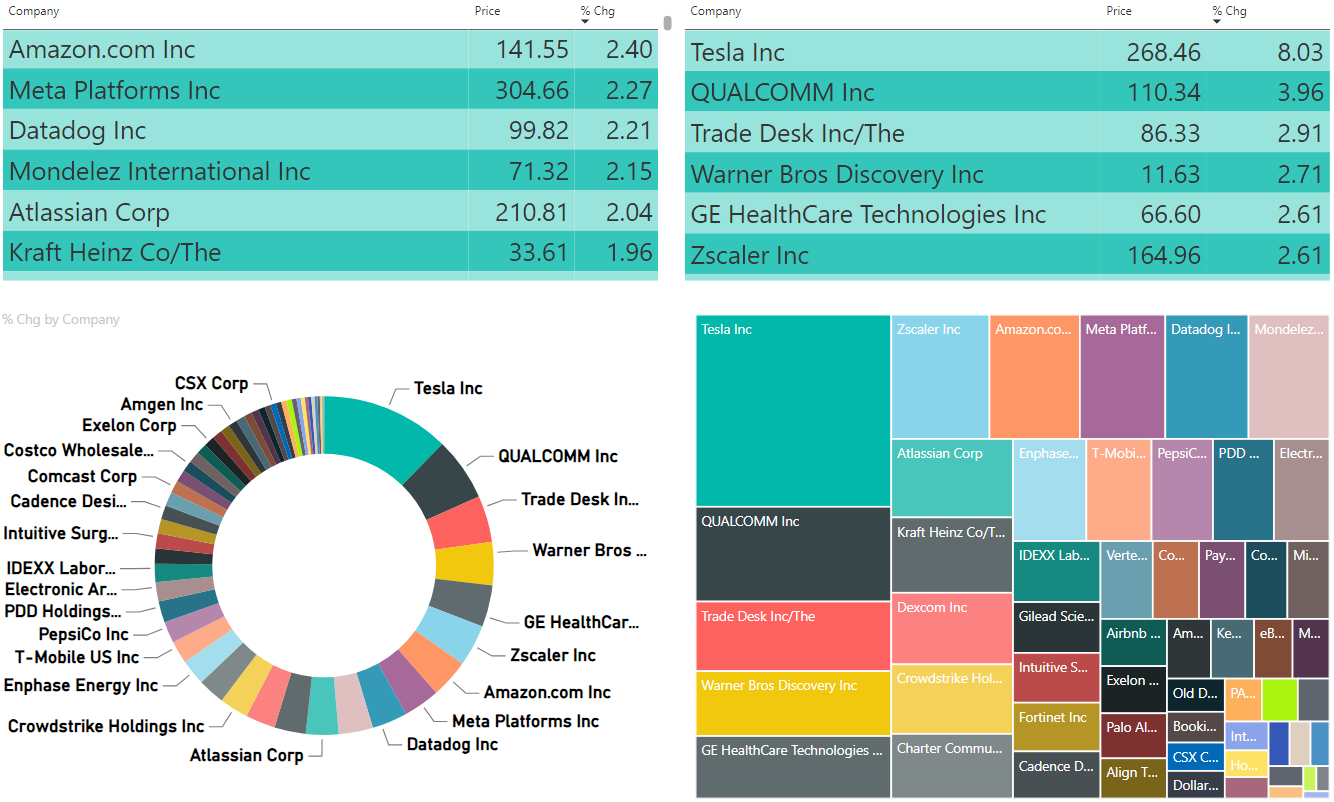Select GE HealthCare Technologies treemap tile

click(x=793, y=767)
